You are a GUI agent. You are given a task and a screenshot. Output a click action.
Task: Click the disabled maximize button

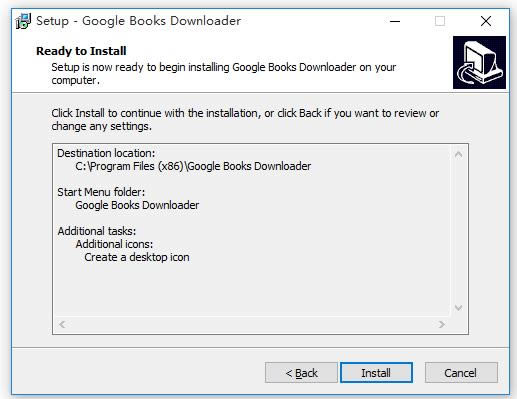tap(440, 21)
